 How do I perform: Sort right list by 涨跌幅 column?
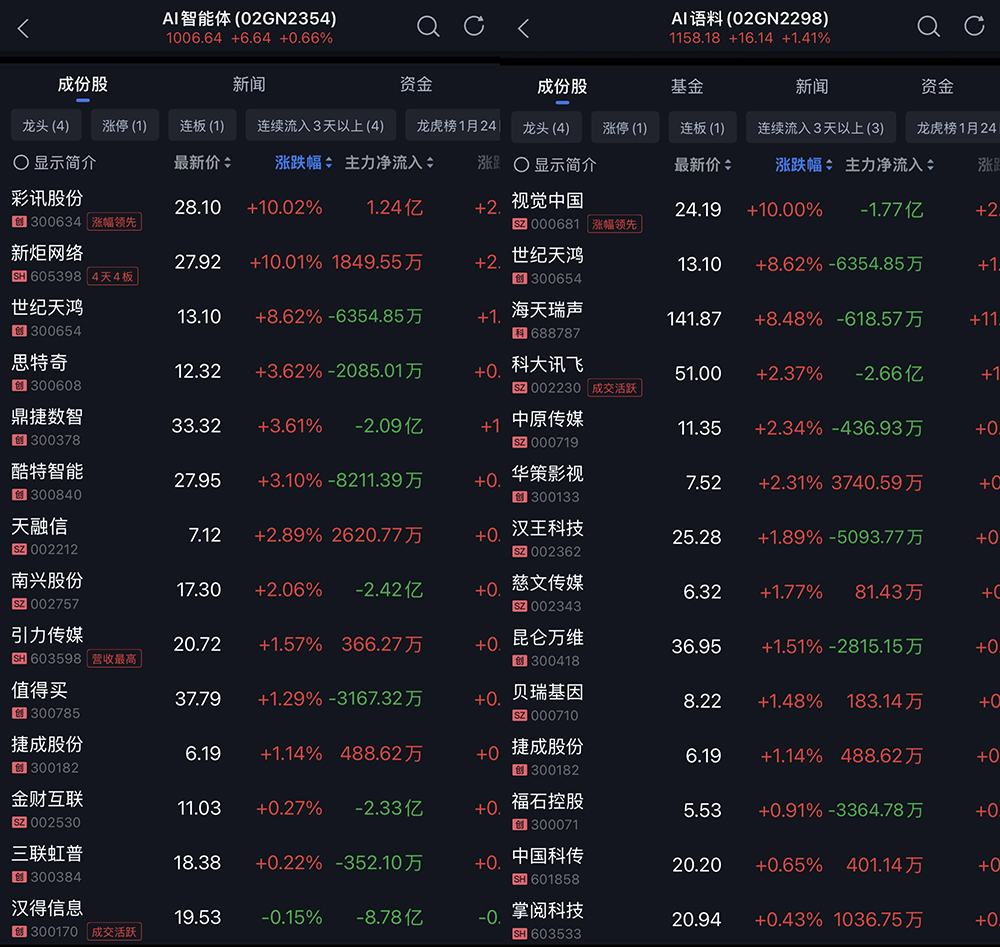tap(804, 164)
